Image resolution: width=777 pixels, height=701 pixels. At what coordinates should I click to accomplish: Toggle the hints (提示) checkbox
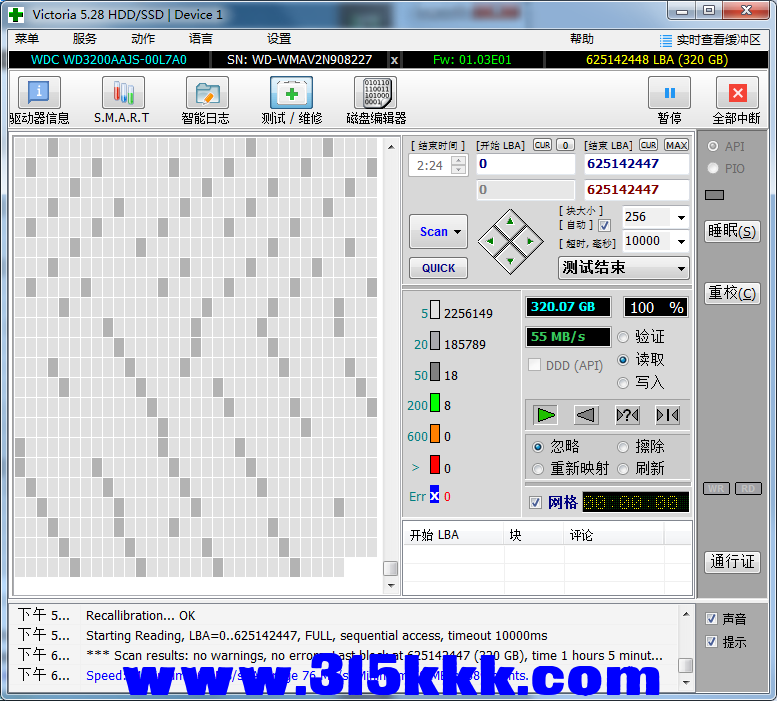712,642
